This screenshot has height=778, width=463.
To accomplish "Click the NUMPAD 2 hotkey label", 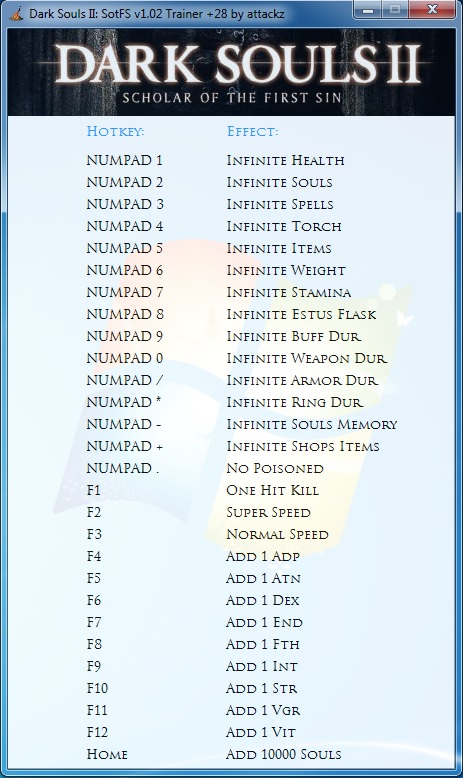I will (125, 182).
